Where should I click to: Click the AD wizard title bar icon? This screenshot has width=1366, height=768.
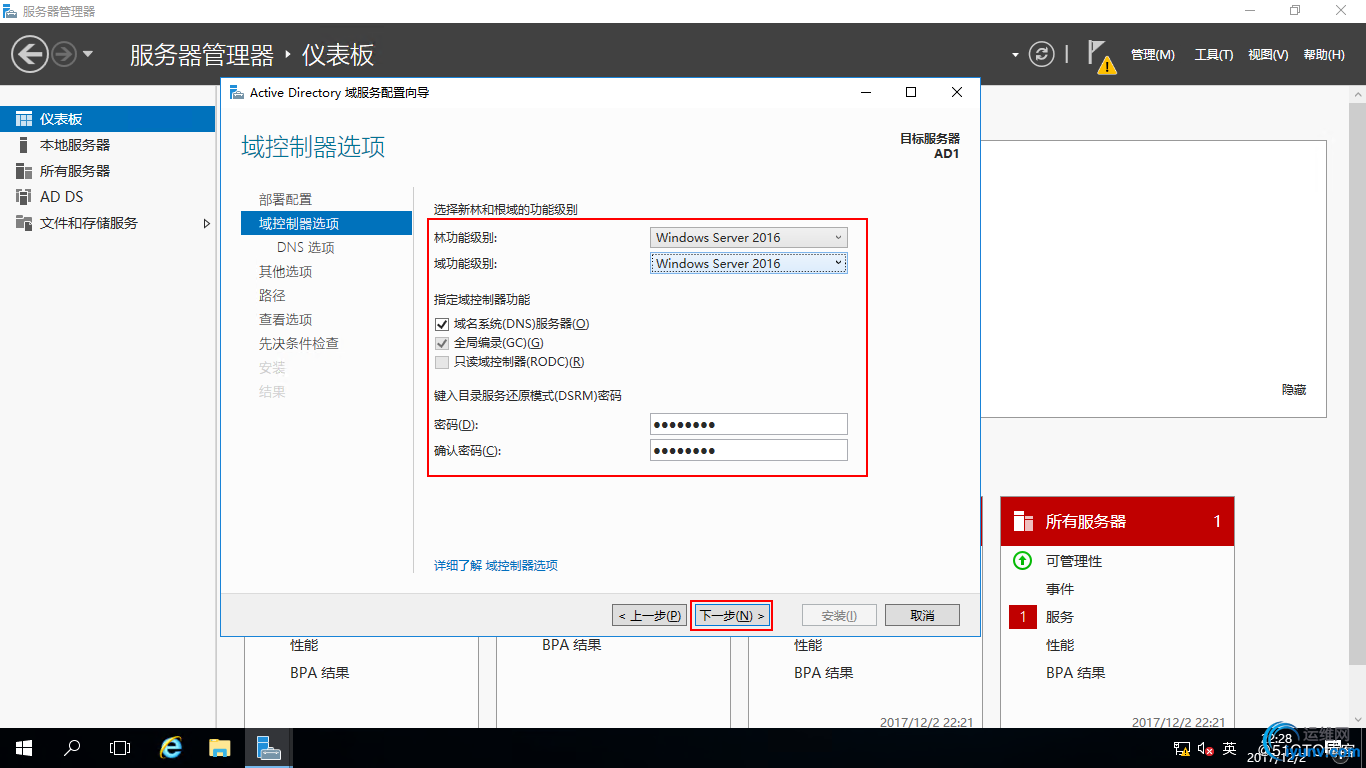(236, 92)
